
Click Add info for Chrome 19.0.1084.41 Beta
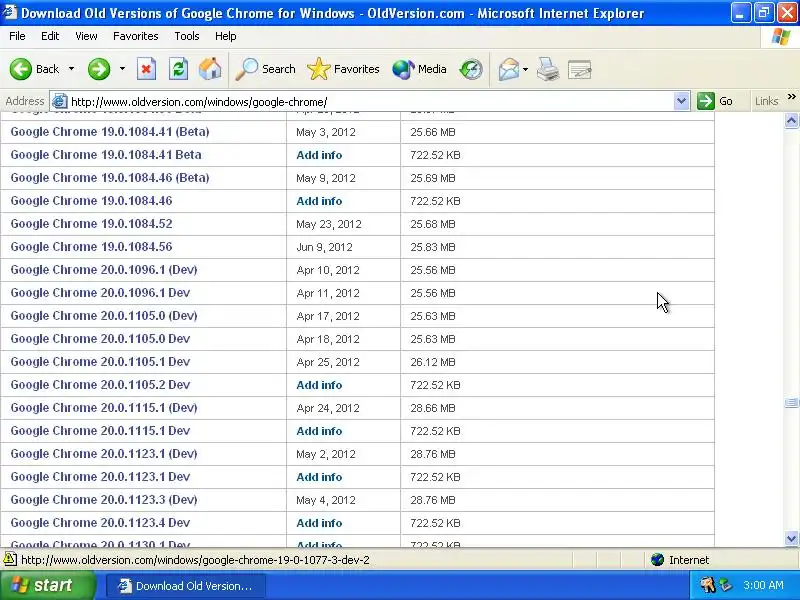point(319,155)
